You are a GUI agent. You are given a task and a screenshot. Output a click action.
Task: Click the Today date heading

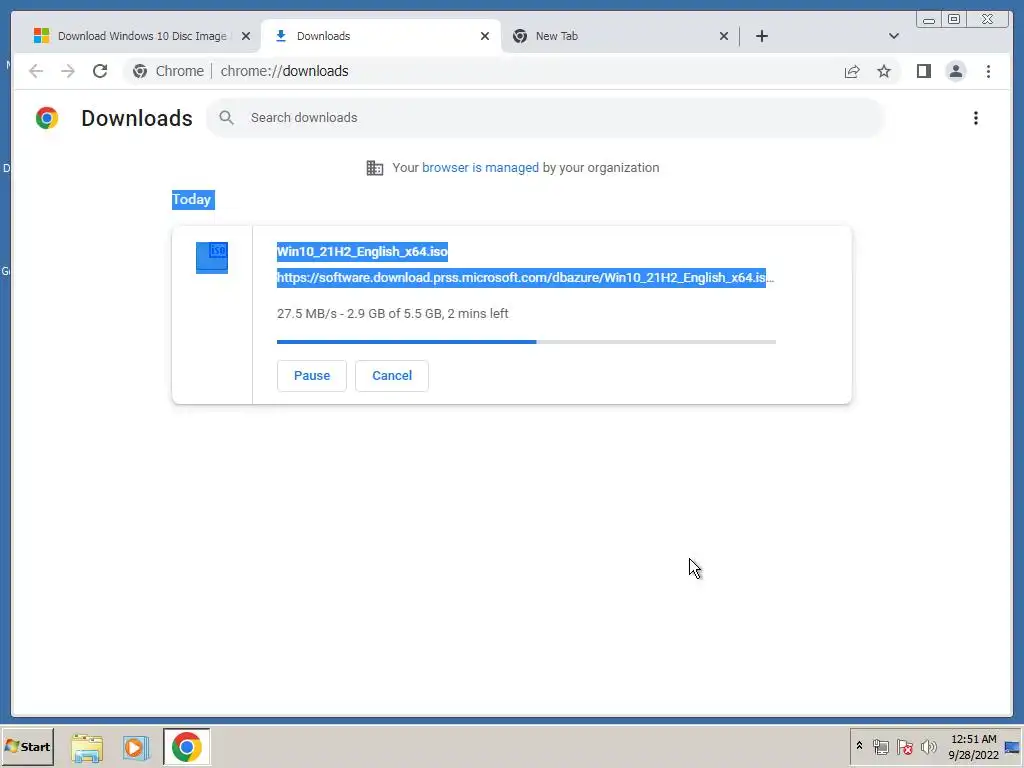192,199
